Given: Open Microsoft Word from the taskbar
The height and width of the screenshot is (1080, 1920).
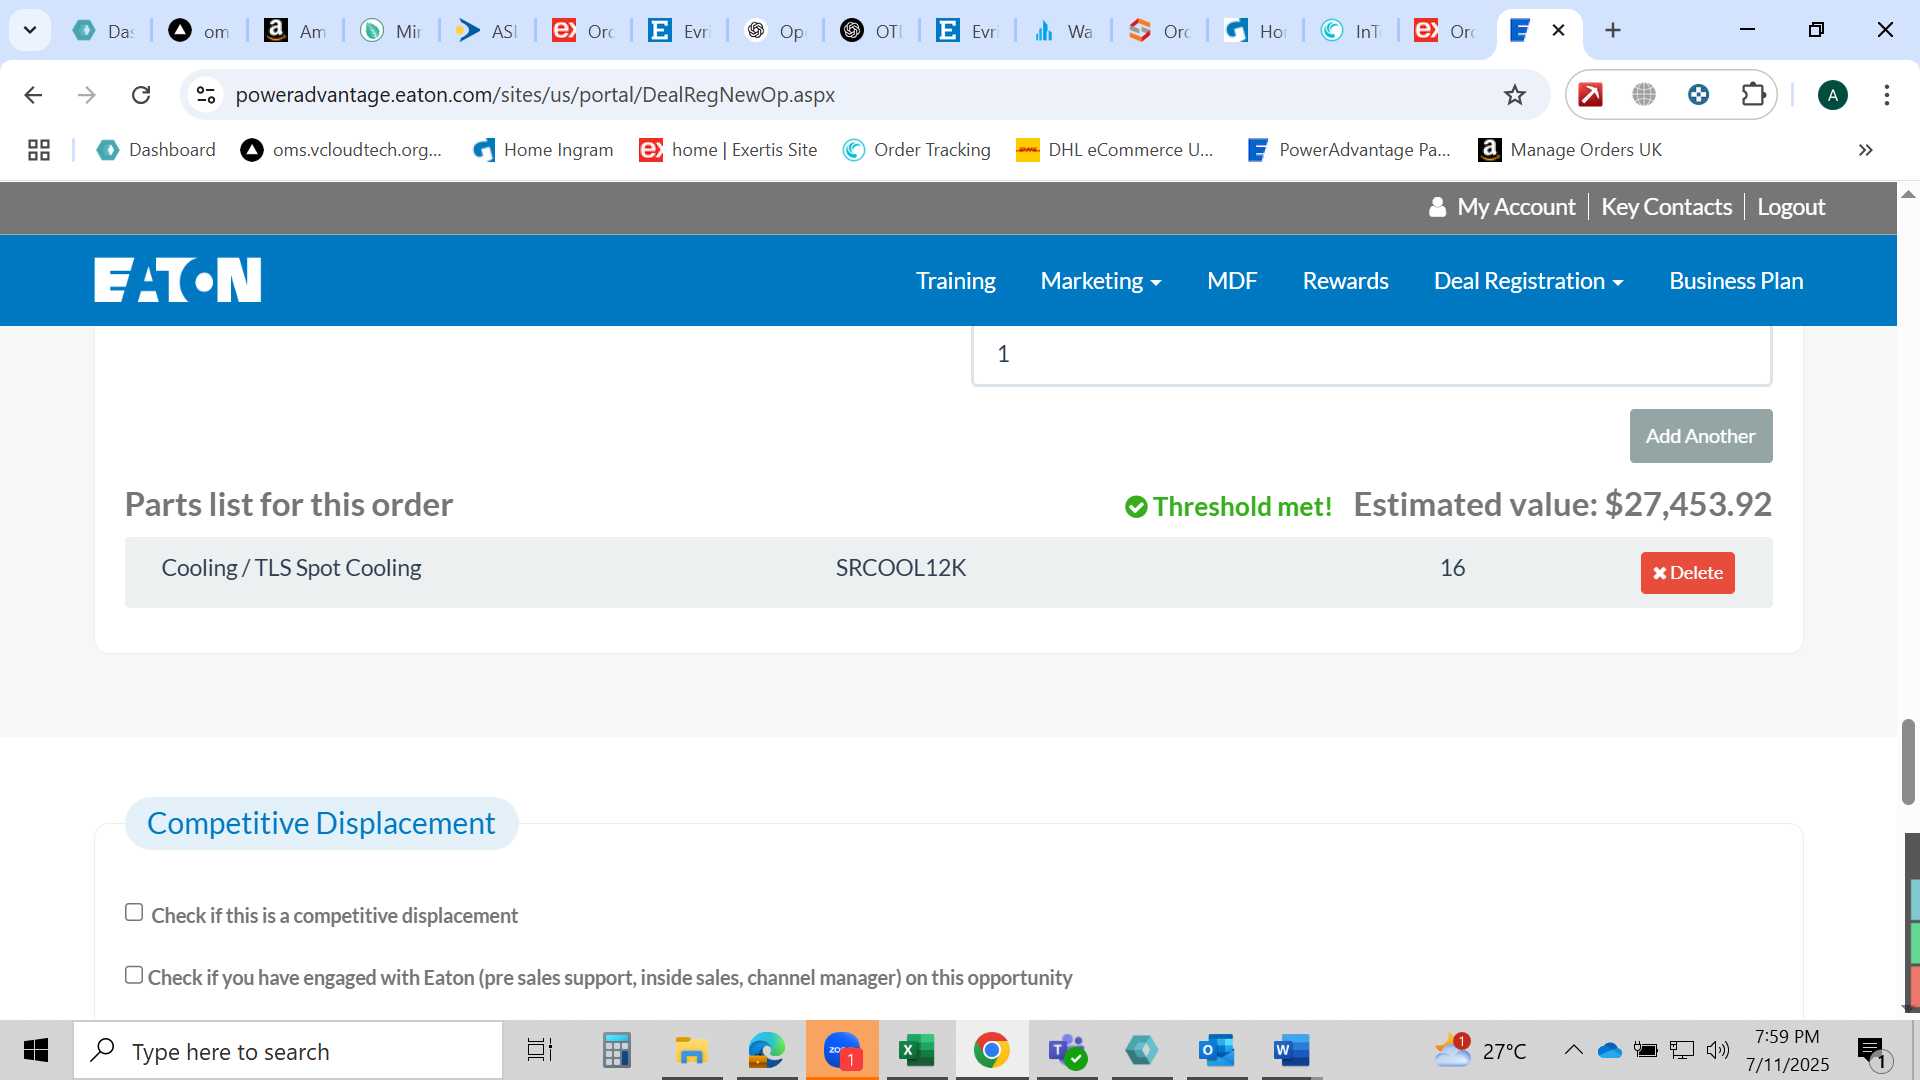Looking at the screenshot, I should click(x=1291, y=1051).
